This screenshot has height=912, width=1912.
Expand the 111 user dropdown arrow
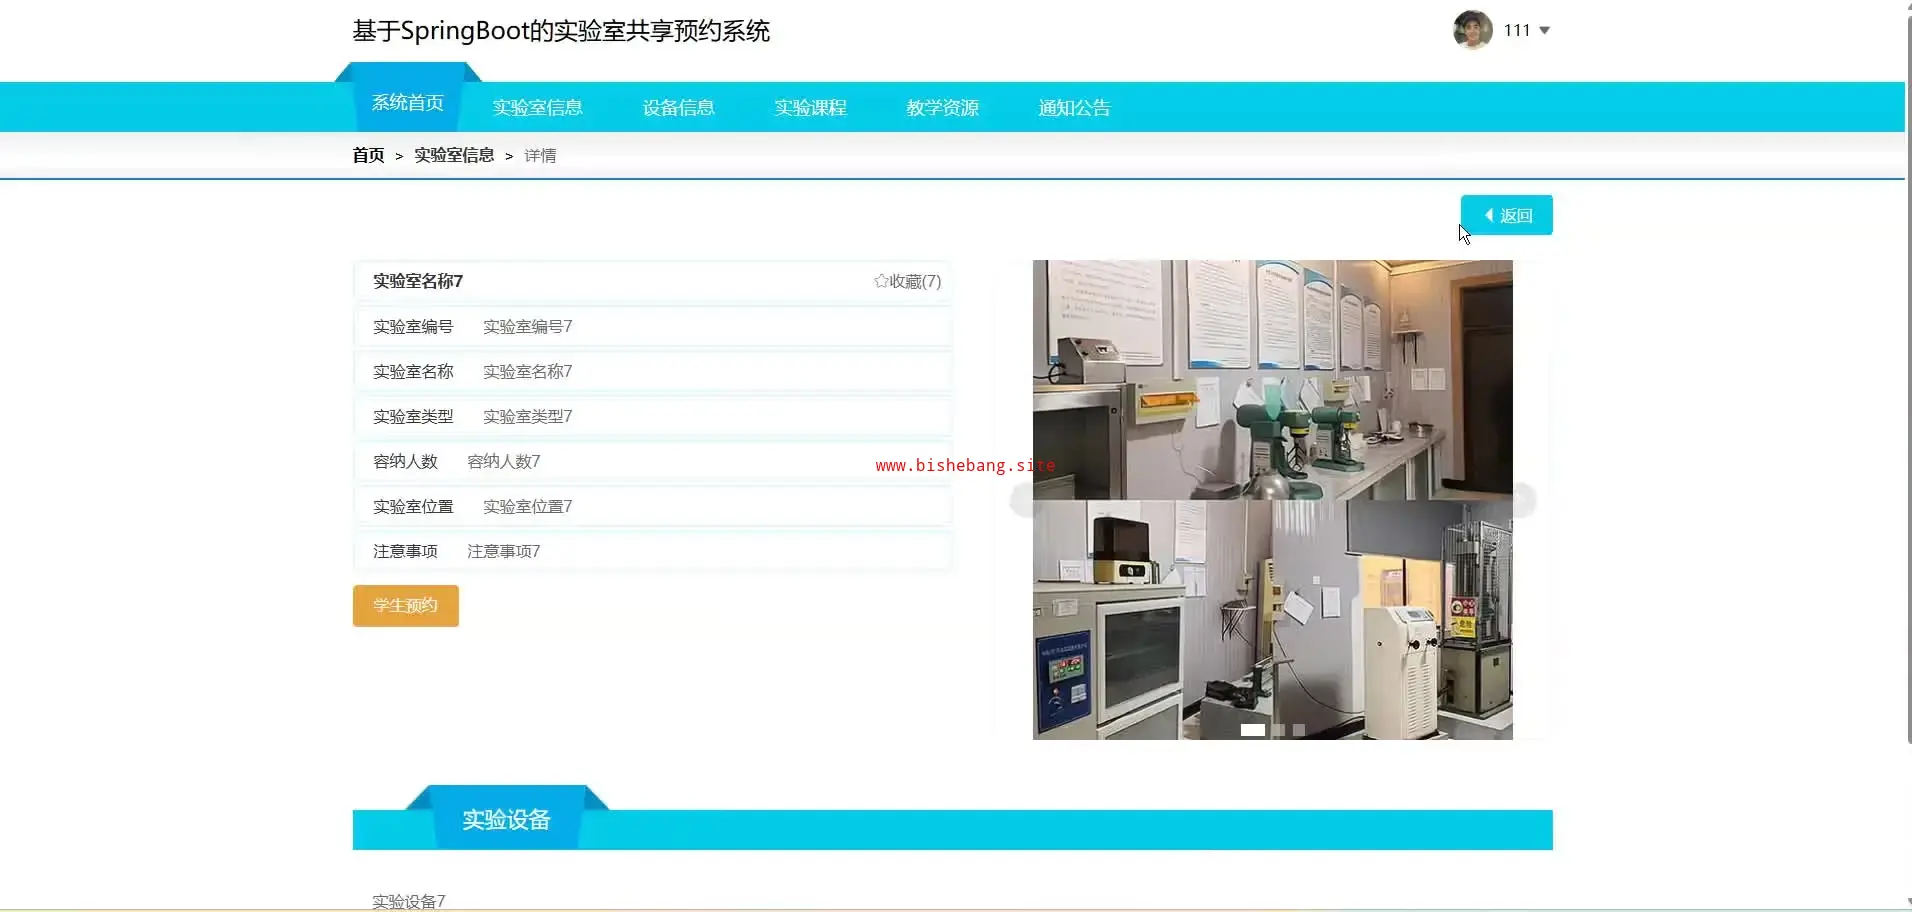point(1544,31)
